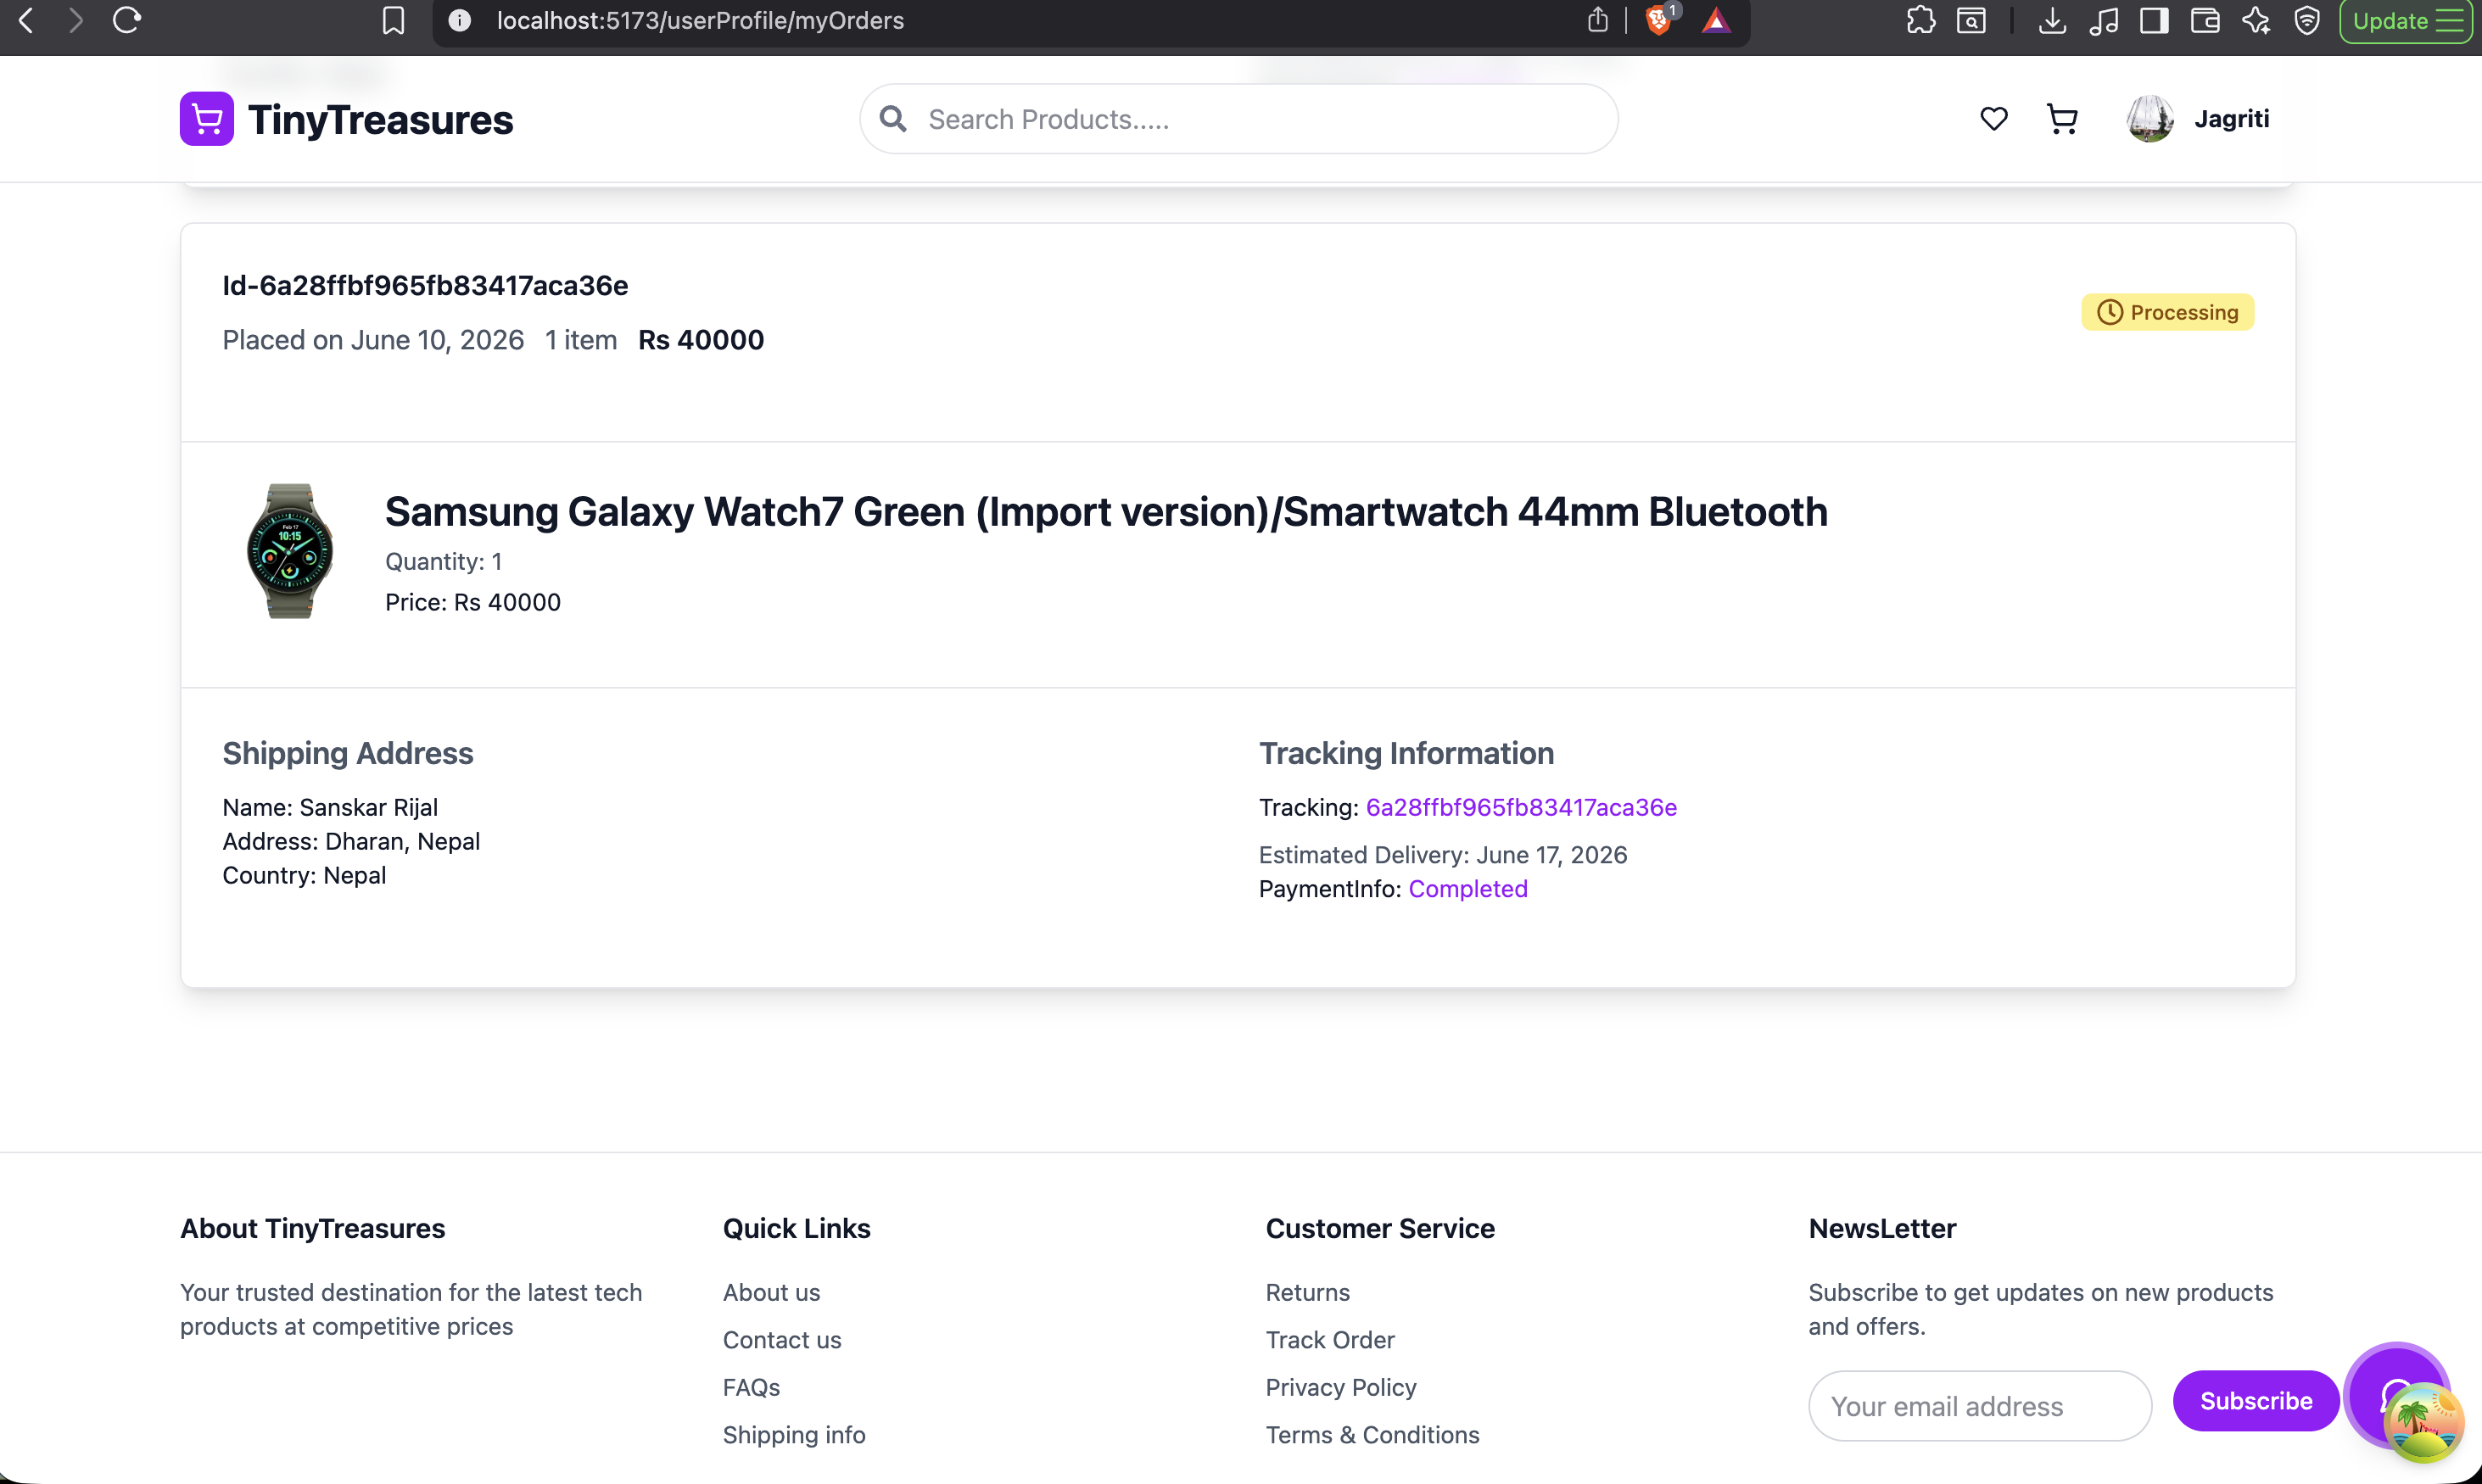Screen dimensions: 2482x1484
Task: Open the wishlist heart icon
Action: click(x=1994, y=119)
